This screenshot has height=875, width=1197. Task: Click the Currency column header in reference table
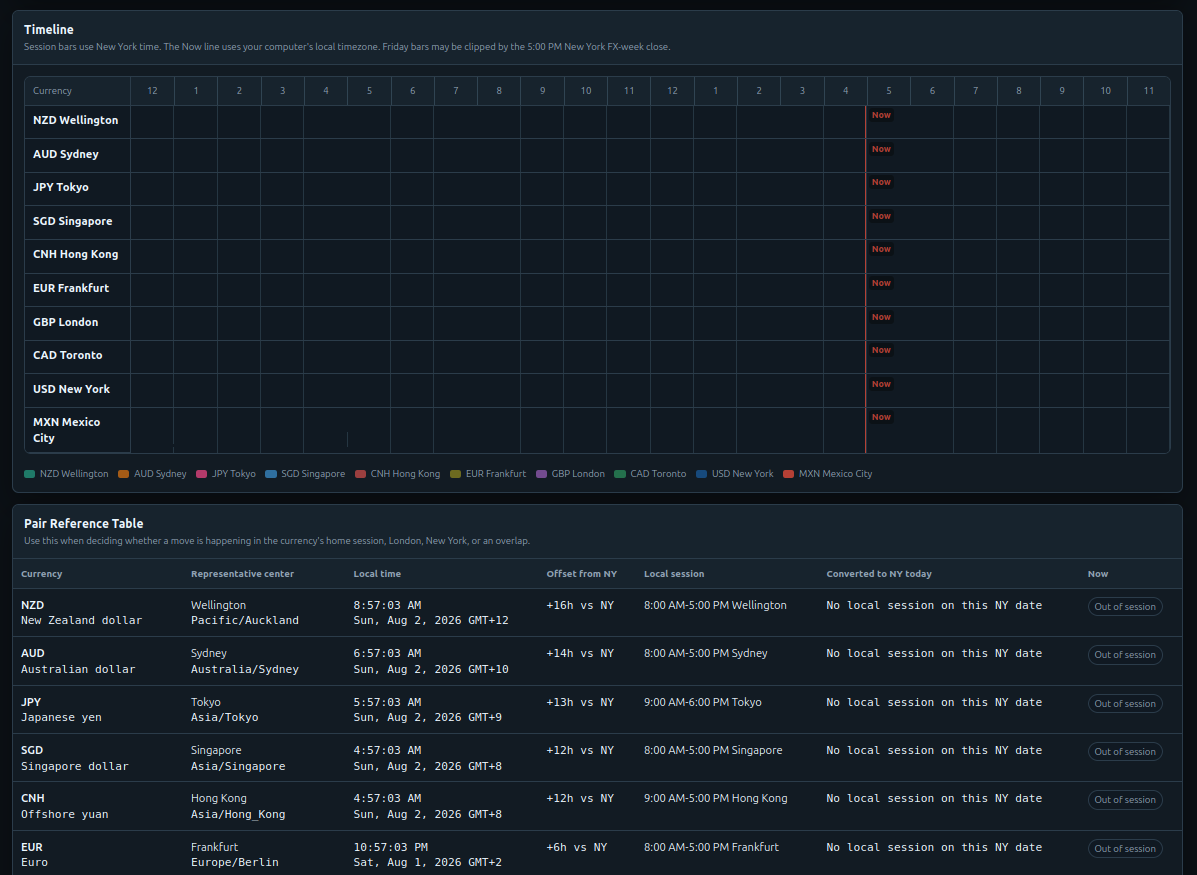(41, 574)
